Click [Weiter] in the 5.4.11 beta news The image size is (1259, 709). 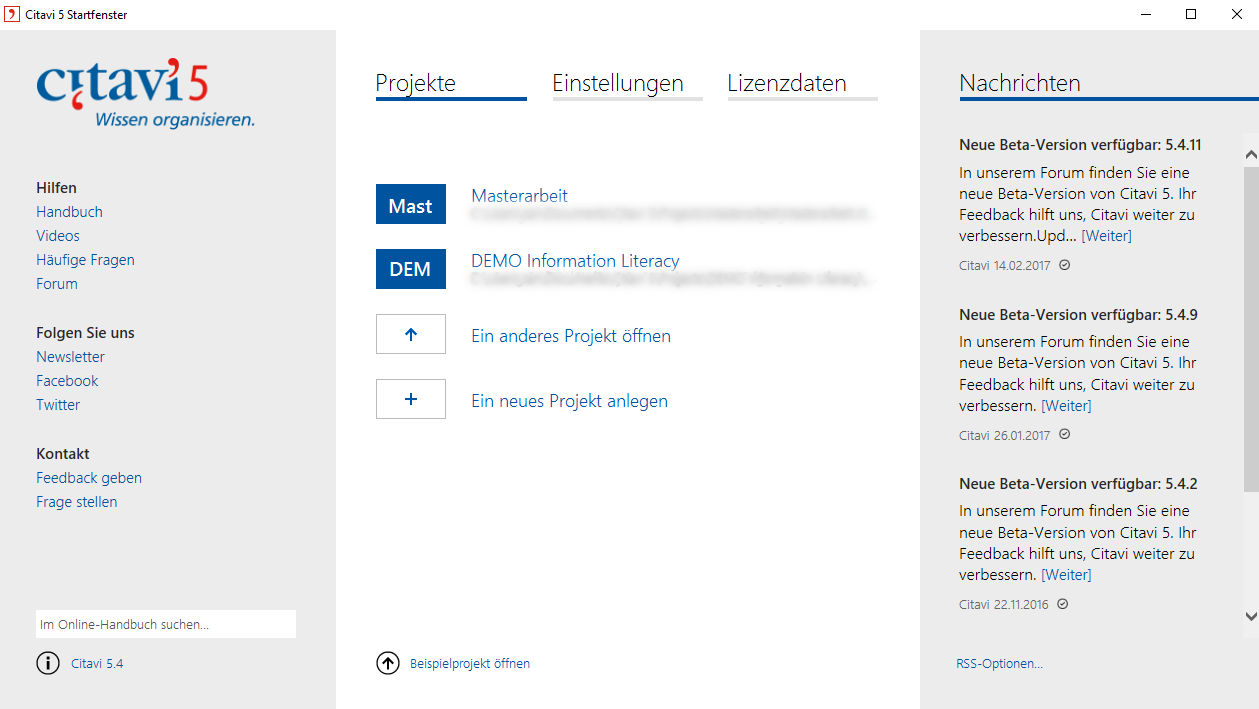[1106, 236]
